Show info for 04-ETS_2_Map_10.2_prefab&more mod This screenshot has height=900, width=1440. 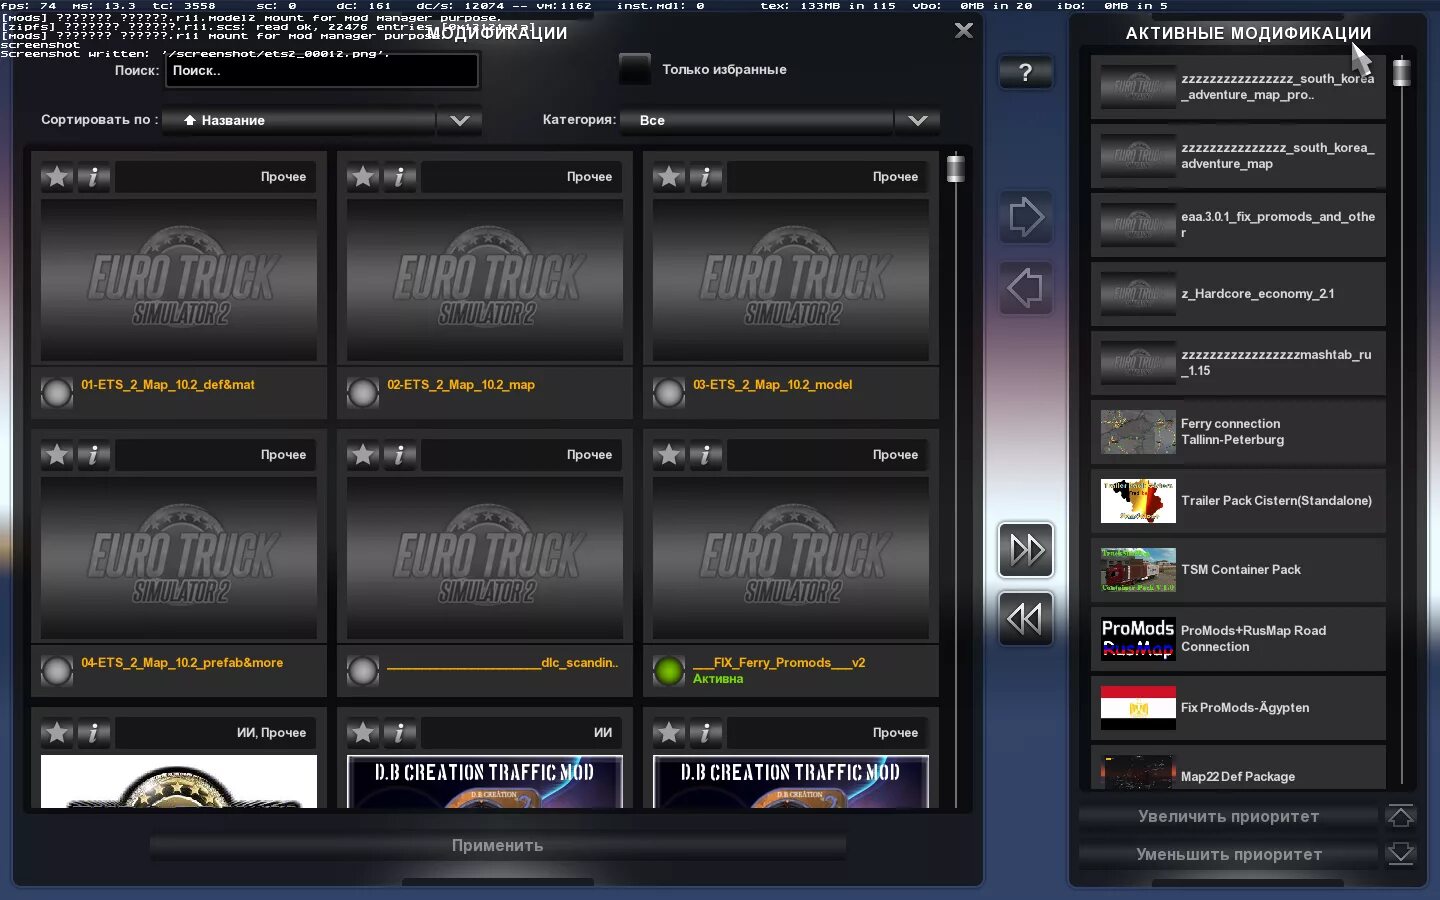click(93, 455)
